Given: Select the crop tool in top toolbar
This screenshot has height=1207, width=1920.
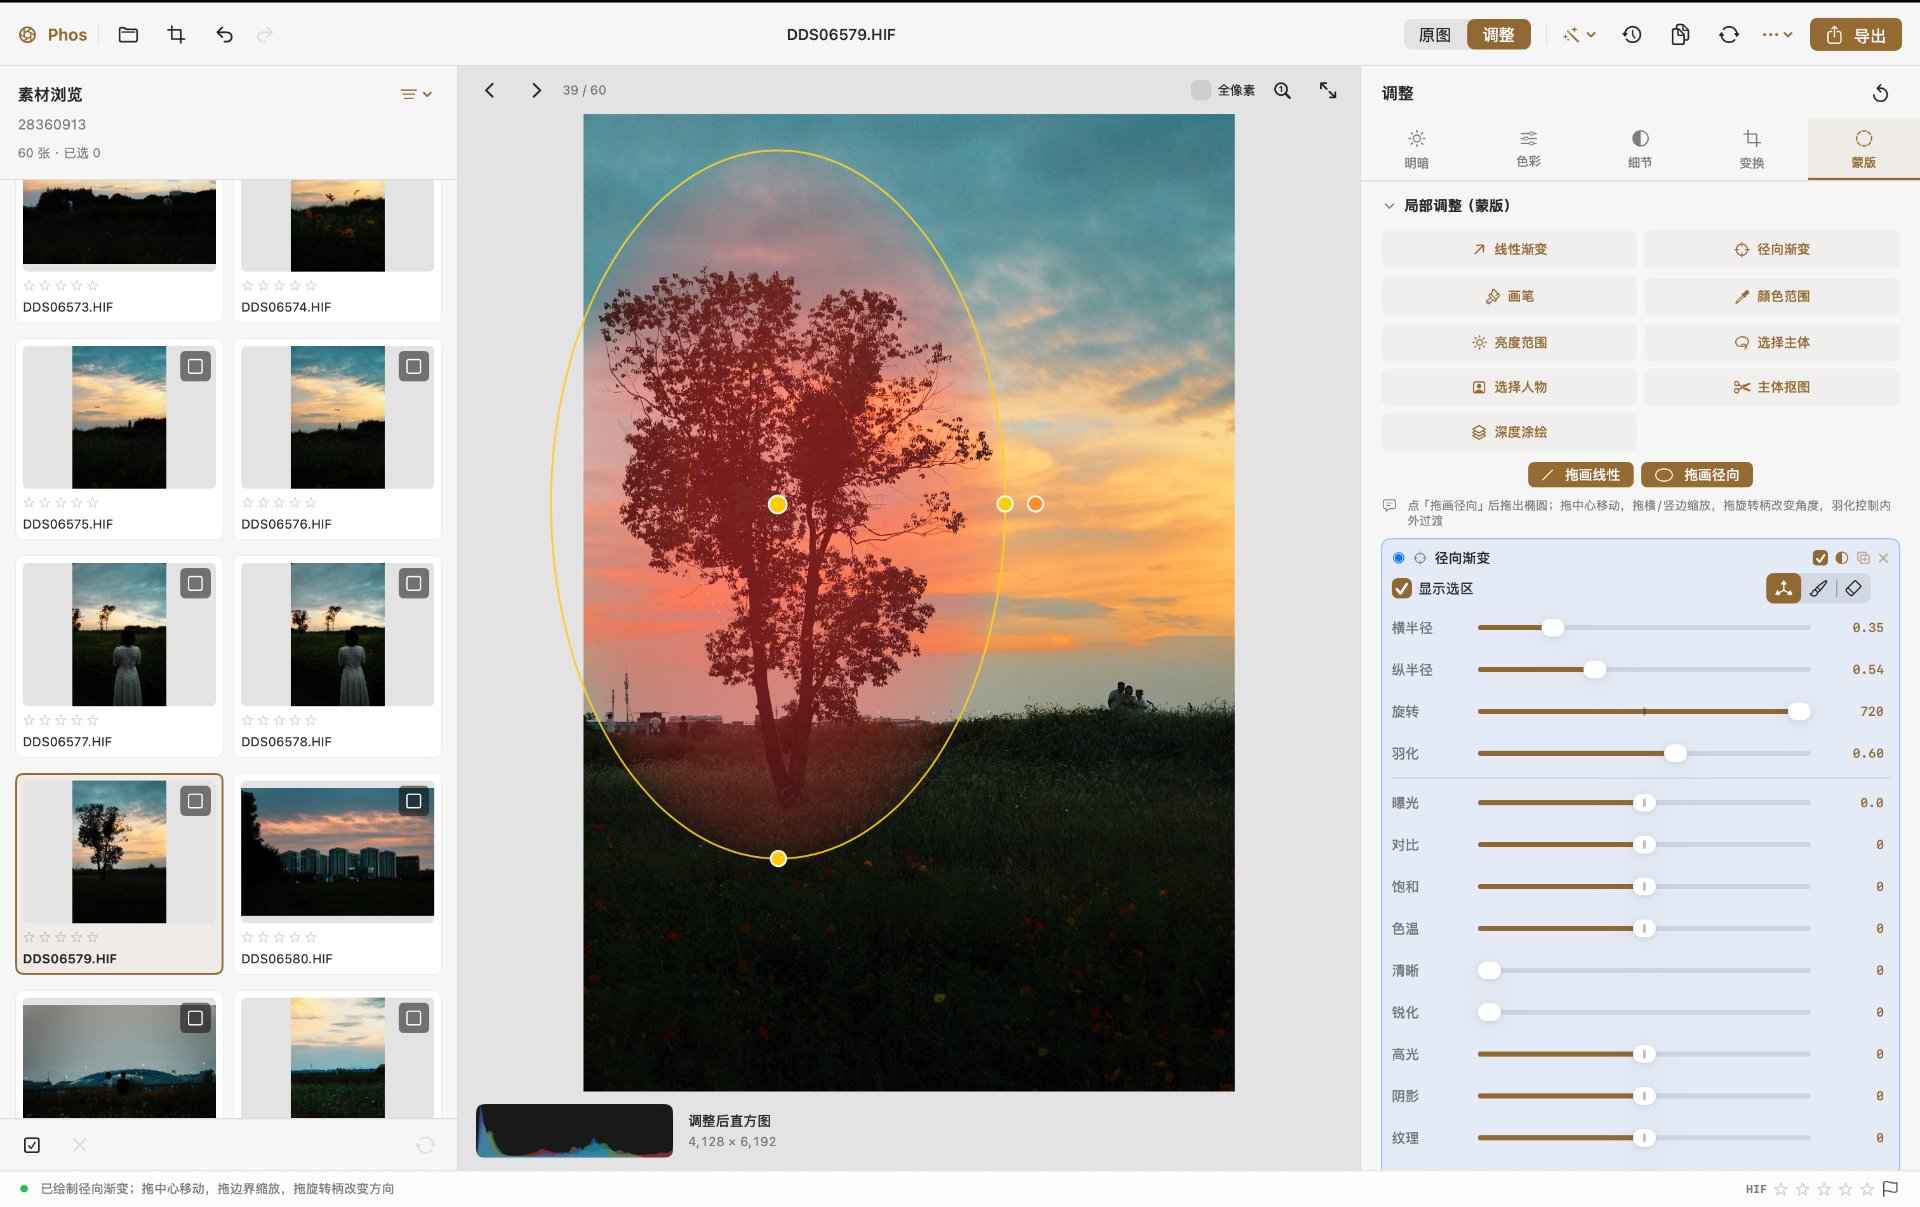Looking at the screenshot, I should pos(176,35).
